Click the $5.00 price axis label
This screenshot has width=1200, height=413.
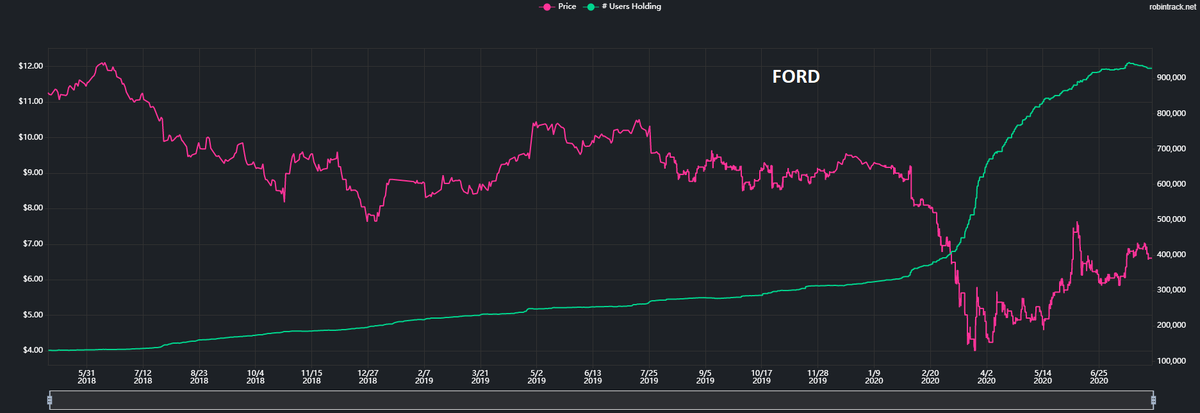[32, 315]
